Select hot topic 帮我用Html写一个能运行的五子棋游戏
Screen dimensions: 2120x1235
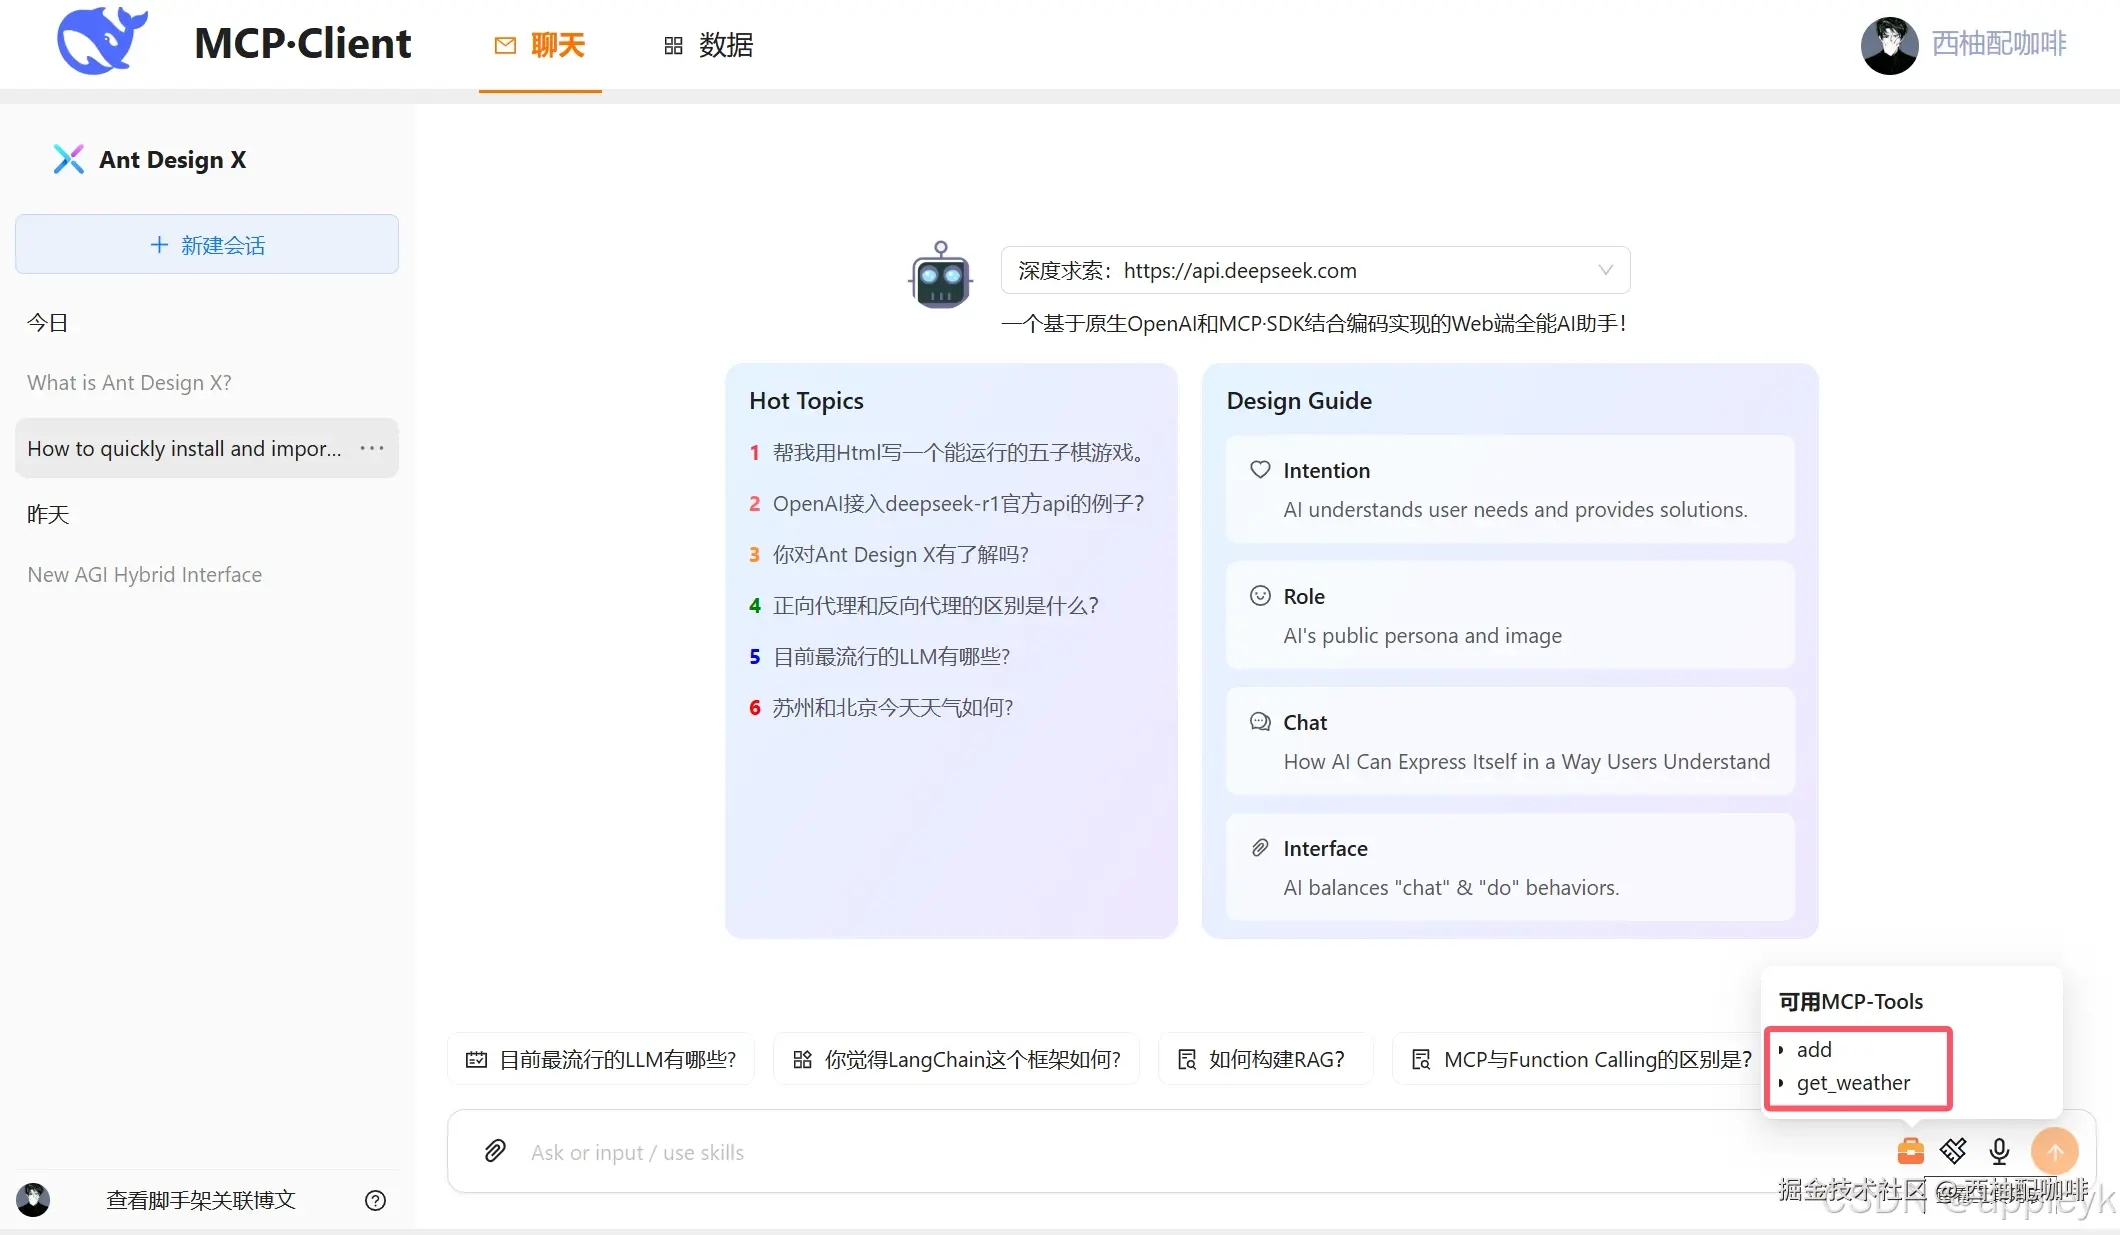pos(960,452)
